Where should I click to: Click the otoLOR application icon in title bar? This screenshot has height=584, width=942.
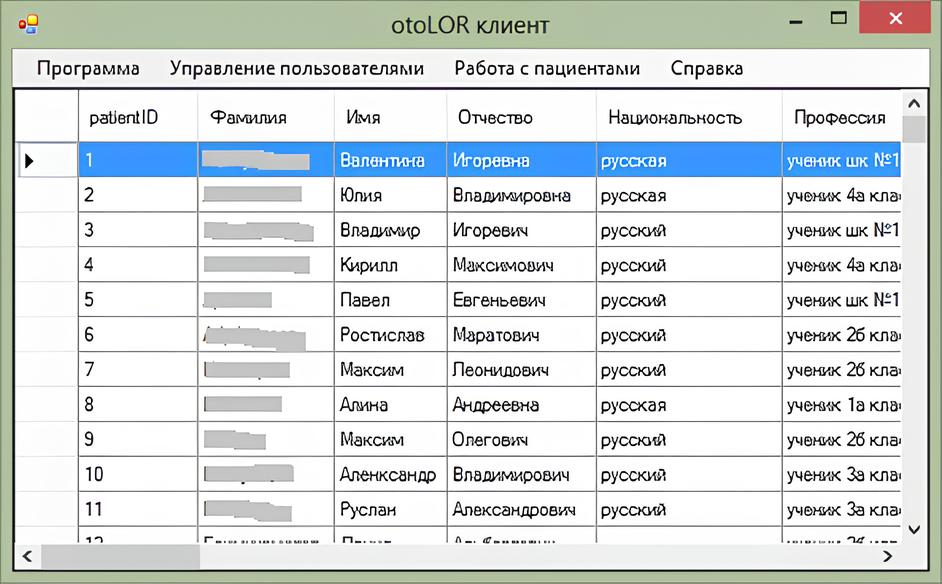[x=28, y=24]
